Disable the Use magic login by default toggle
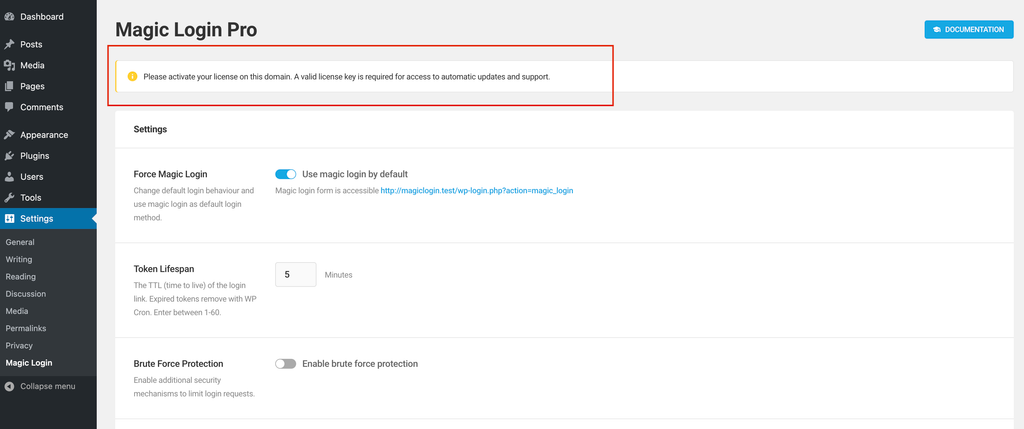This screenshot has width=1024, height=429. tap(285, 174)
